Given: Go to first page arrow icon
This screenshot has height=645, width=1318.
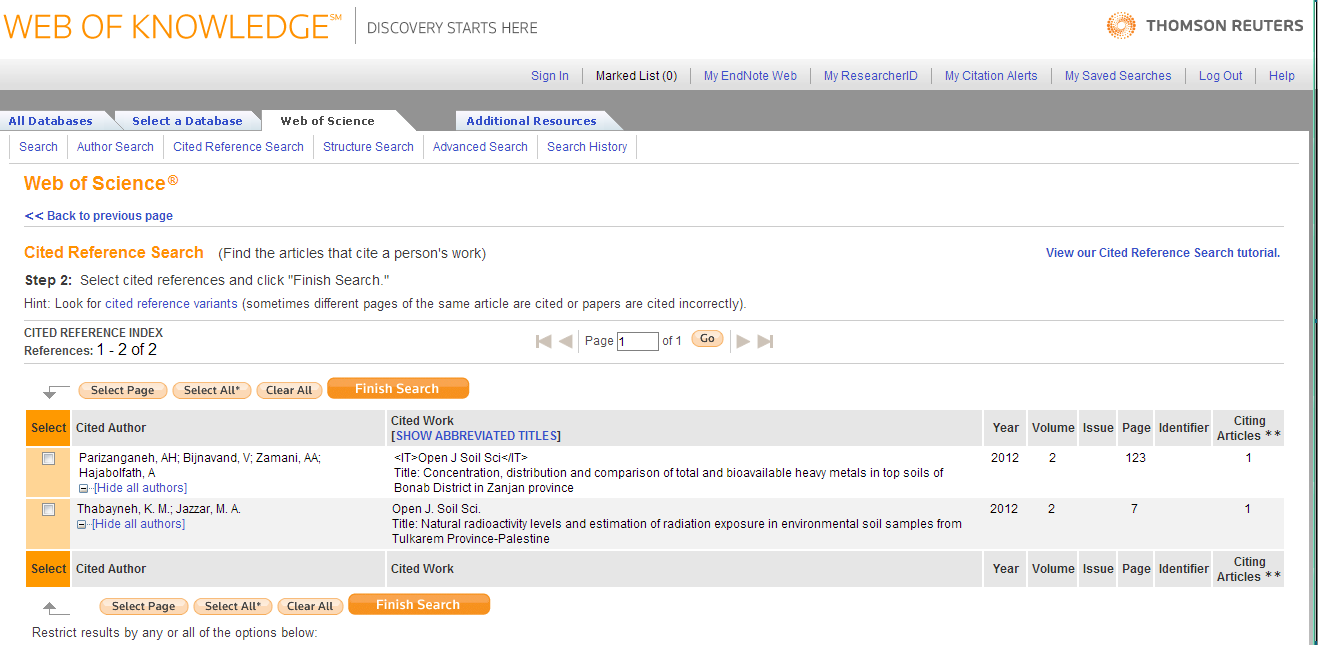Looking at the screenshot, I should coord(544,341).
